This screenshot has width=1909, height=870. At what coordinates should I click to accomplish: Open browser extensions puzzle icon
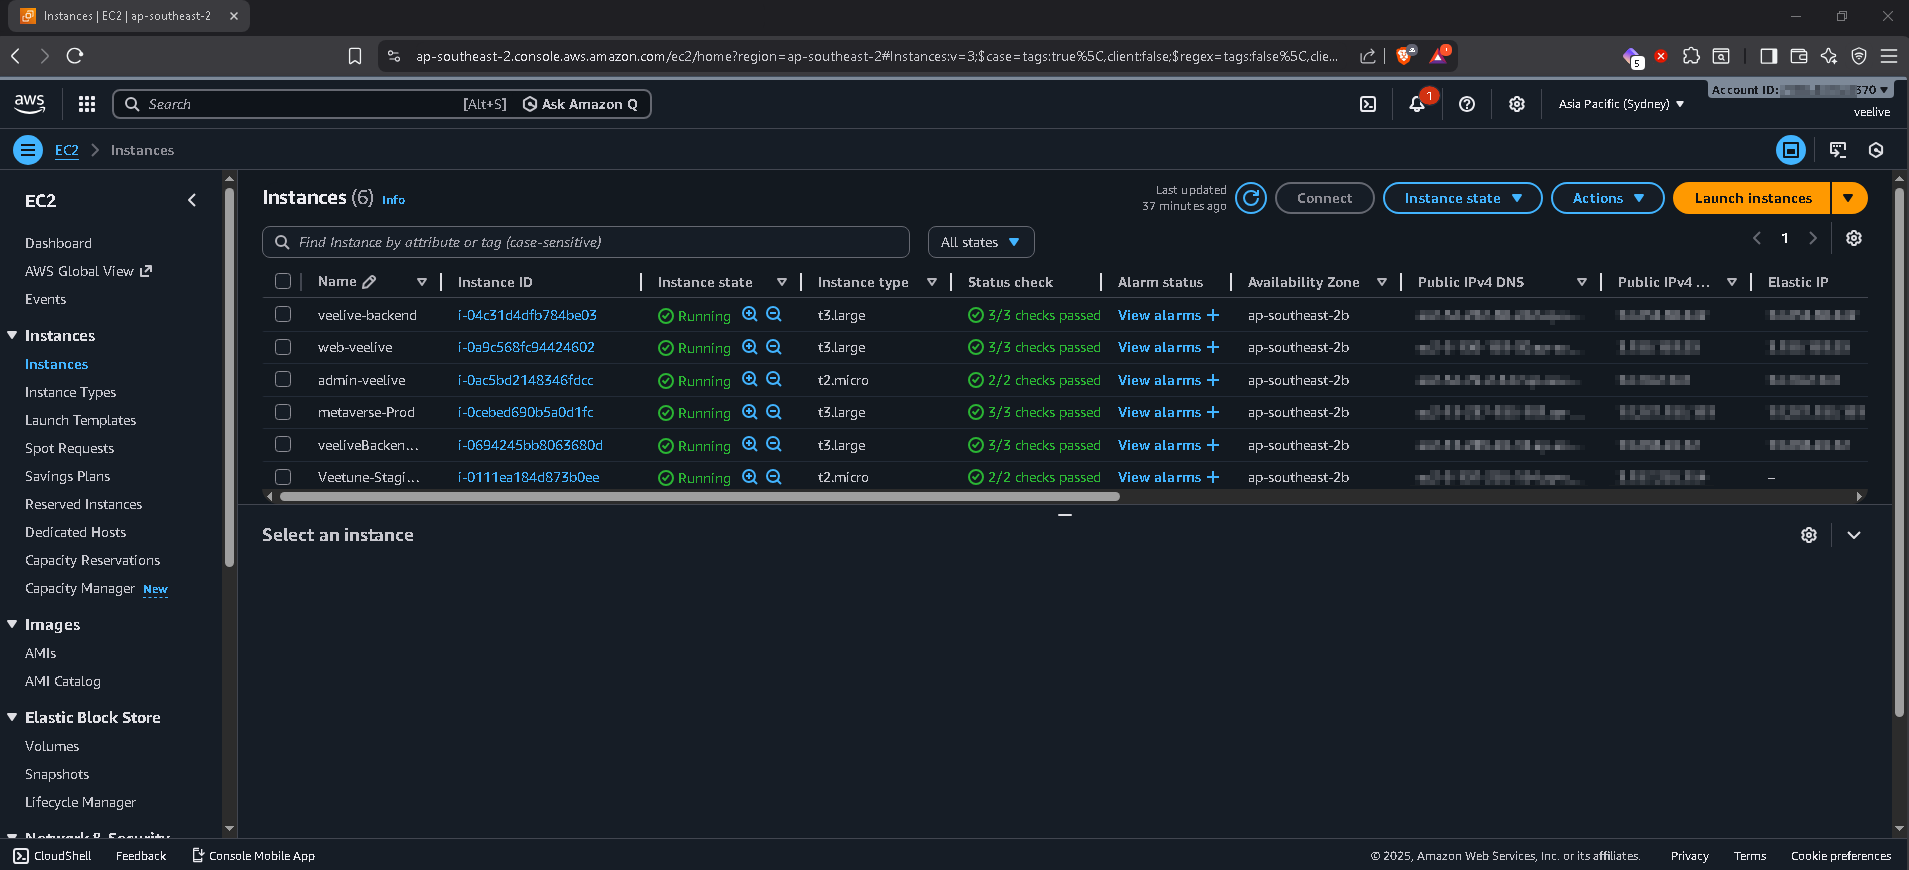[1691, 56]
